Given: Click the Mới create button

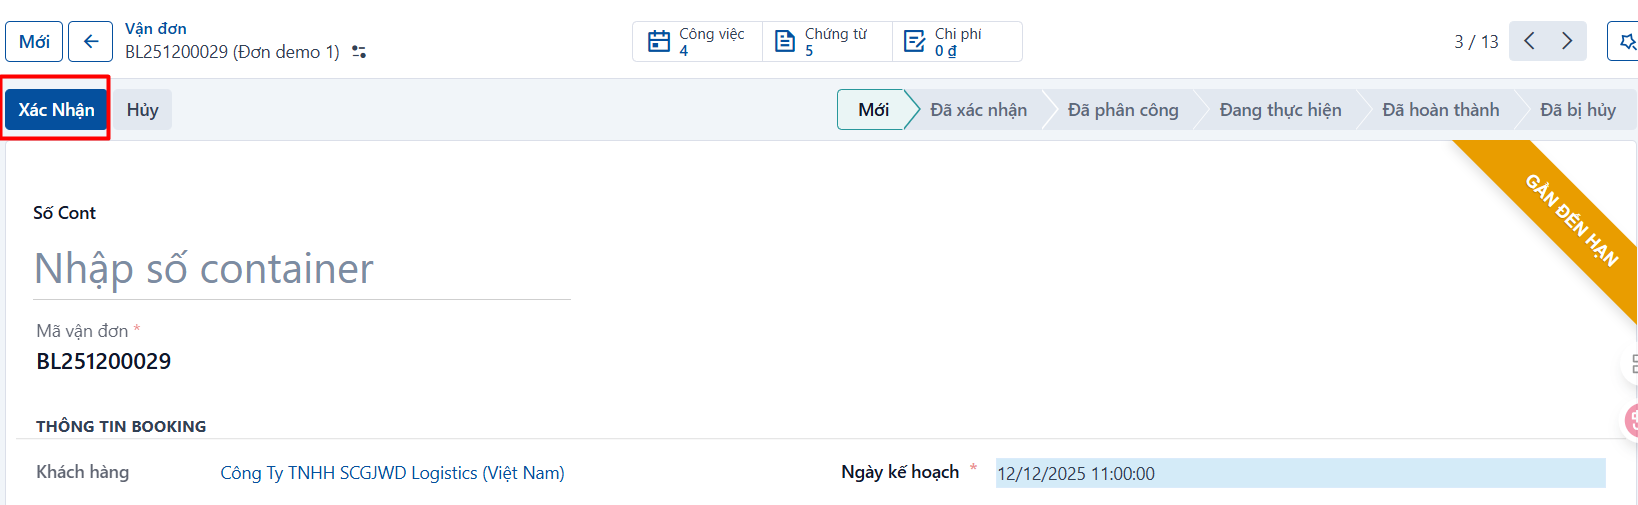Looking at the screenshot, I should (34, 42).
